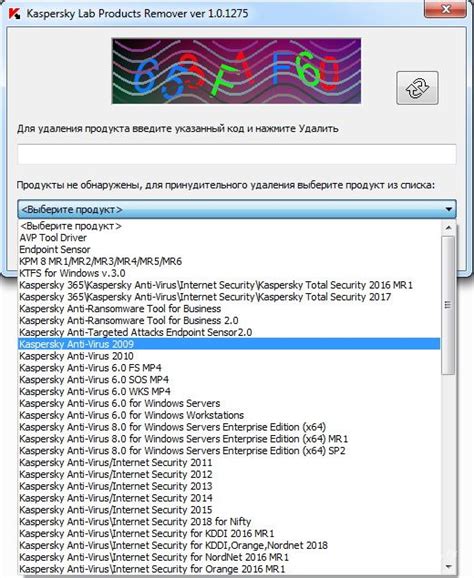This screenshot has height=578, width=474.
Task: Click scrollbar up arrow in product list
Action: (448, 228)
